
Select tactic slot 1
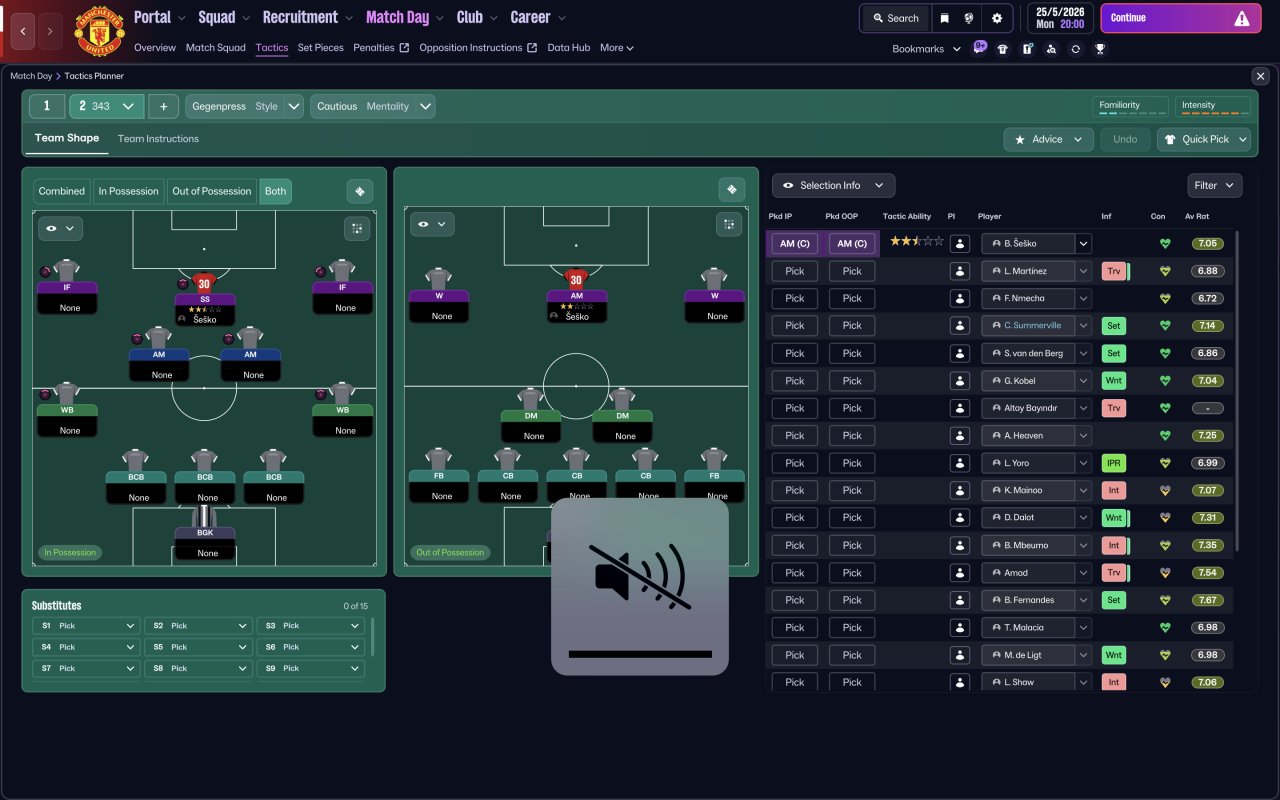(x=47, y=106)
